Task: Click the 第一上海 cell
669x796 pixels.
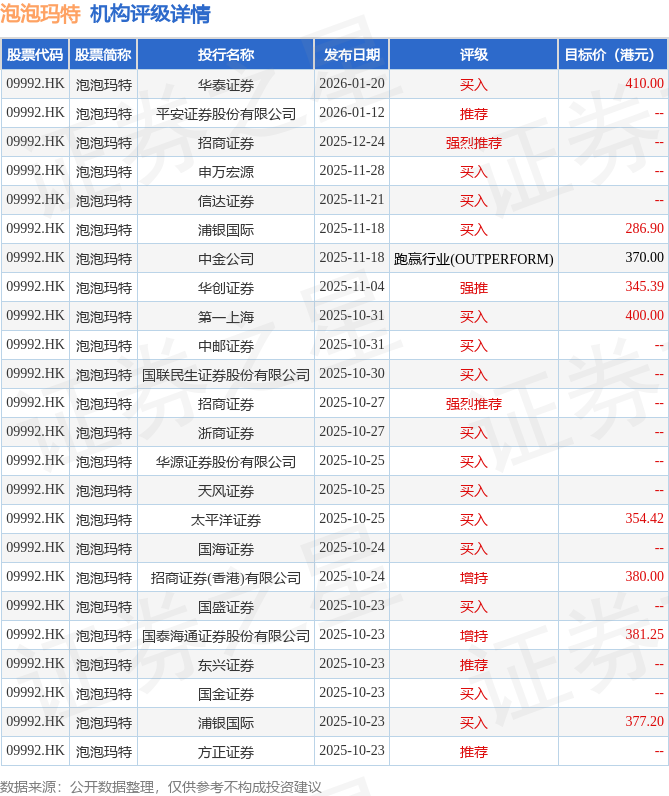Action: tap(226, 316)
